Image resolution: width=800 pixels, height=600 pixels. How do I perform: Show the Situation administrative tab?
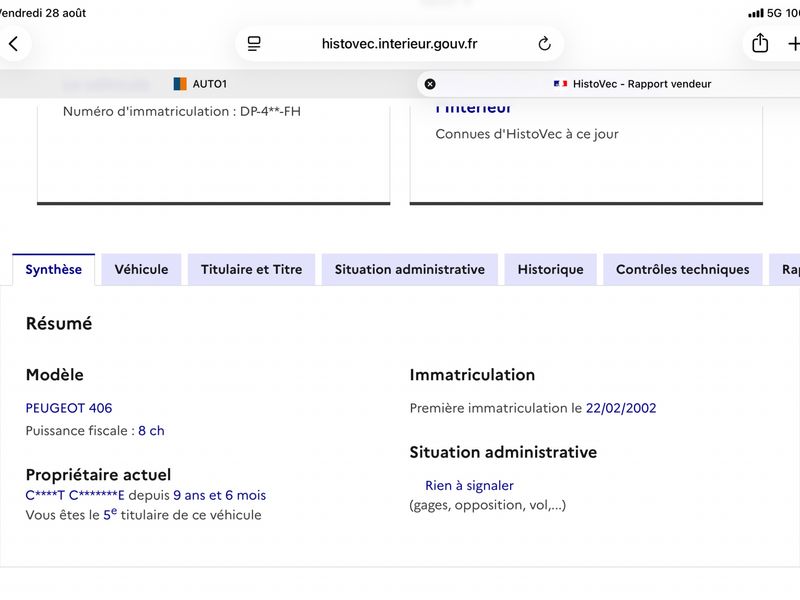(x=410, y=270)
